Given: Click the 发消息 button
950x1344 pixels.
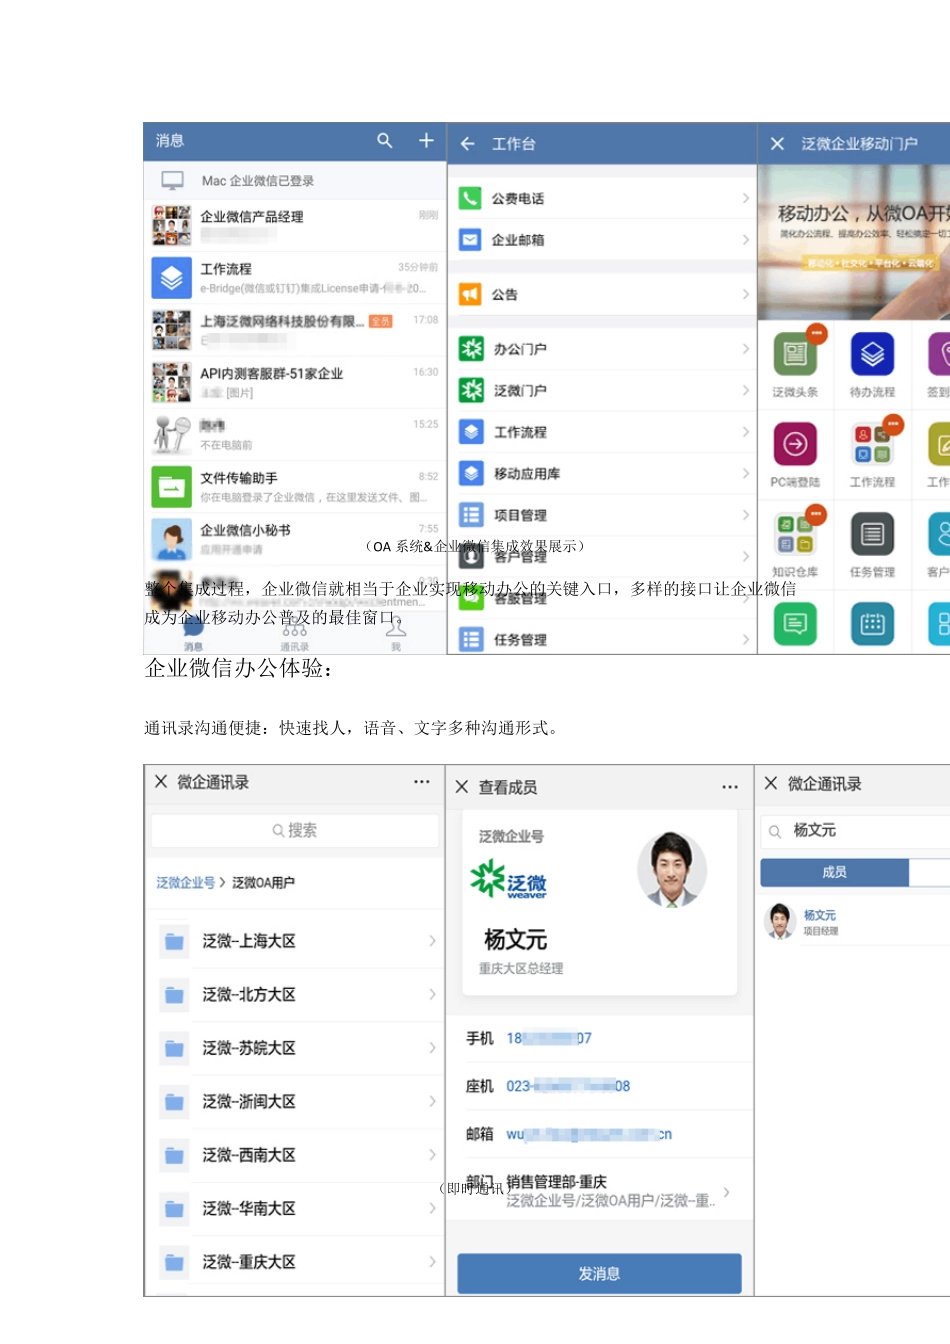Looking at the screenshot, I should coord(599,1274).
